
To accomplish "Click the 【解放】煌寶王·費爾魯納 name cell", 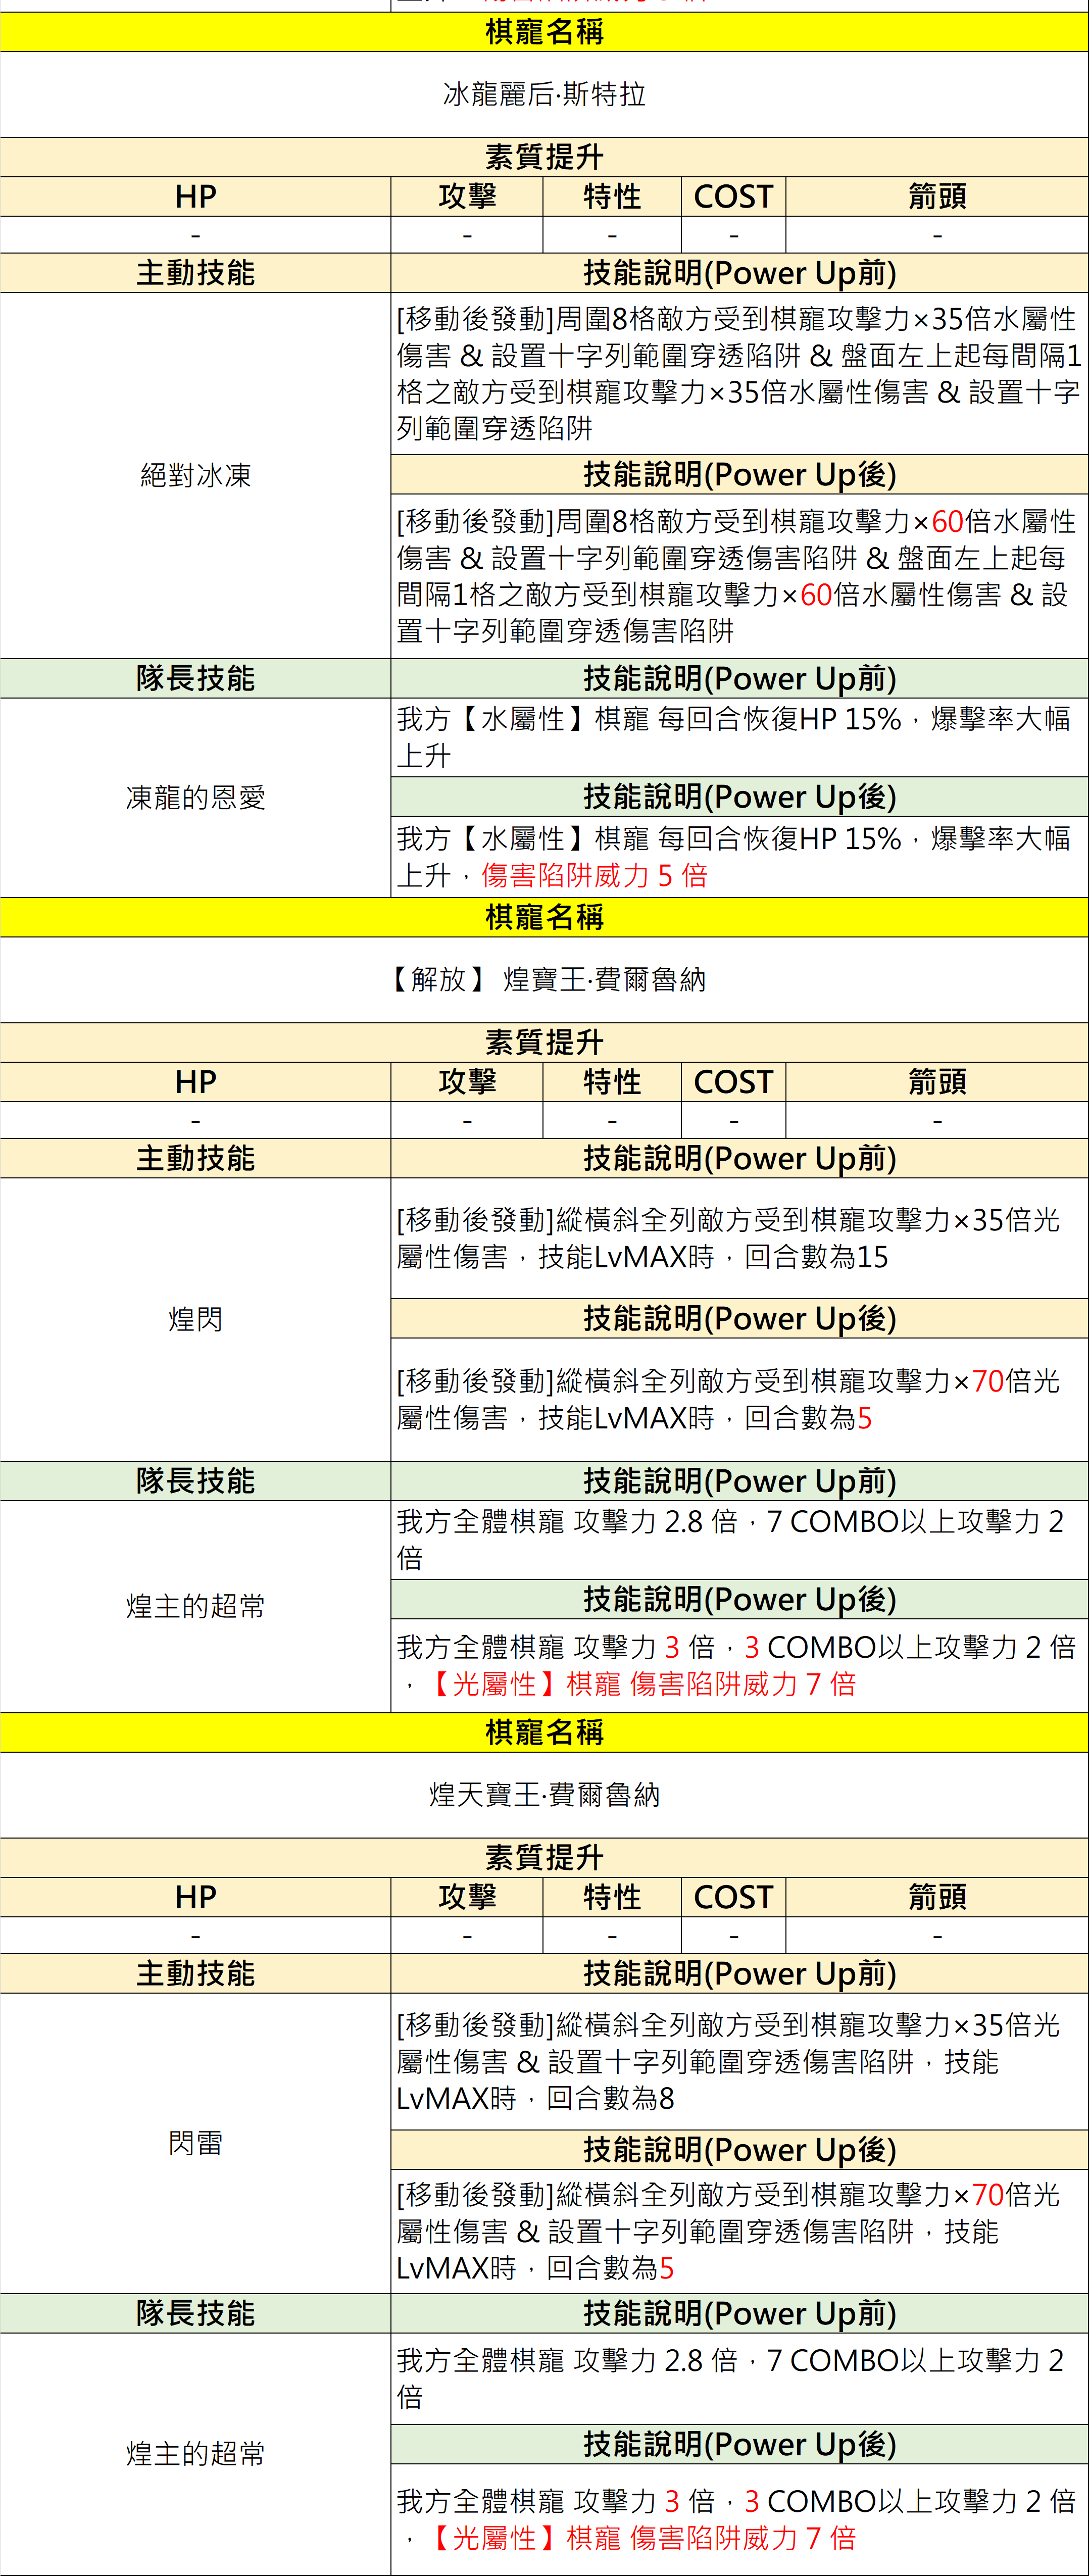I will coord(544,979).
